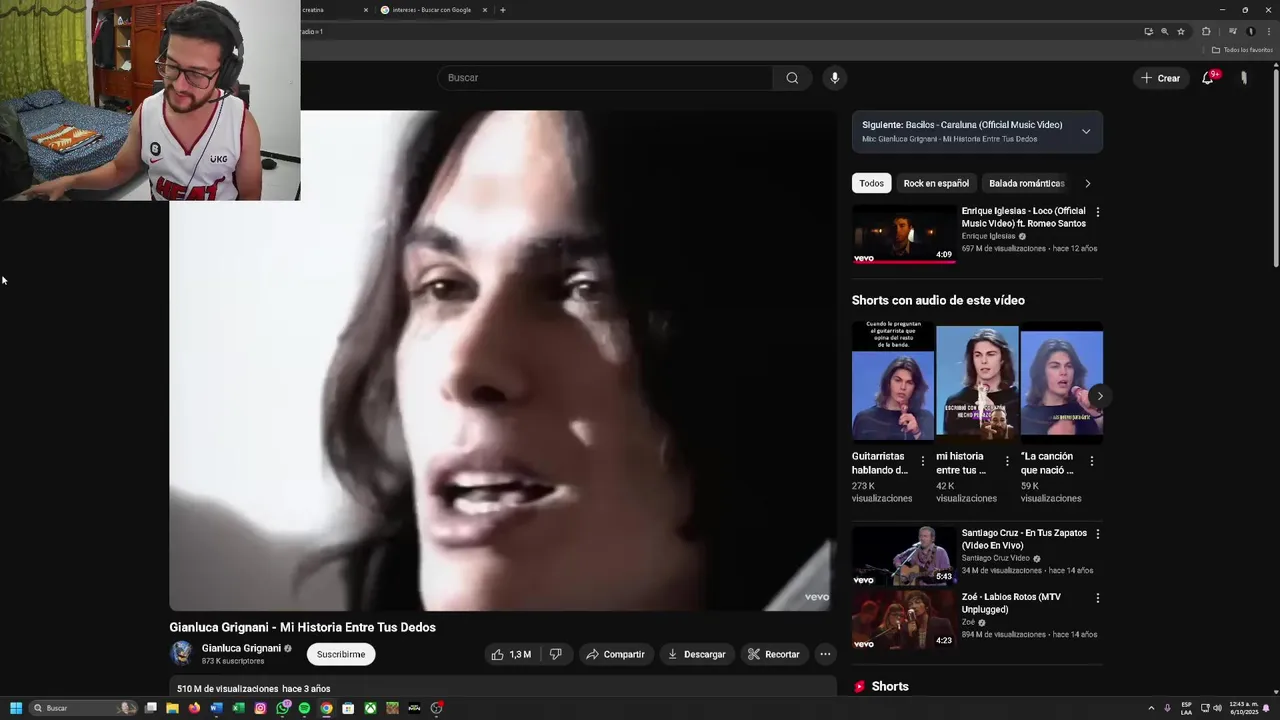This screenshot has width=1280, height=720.
Task: Open Windows Start menu
Action: (x=16, y=708)
